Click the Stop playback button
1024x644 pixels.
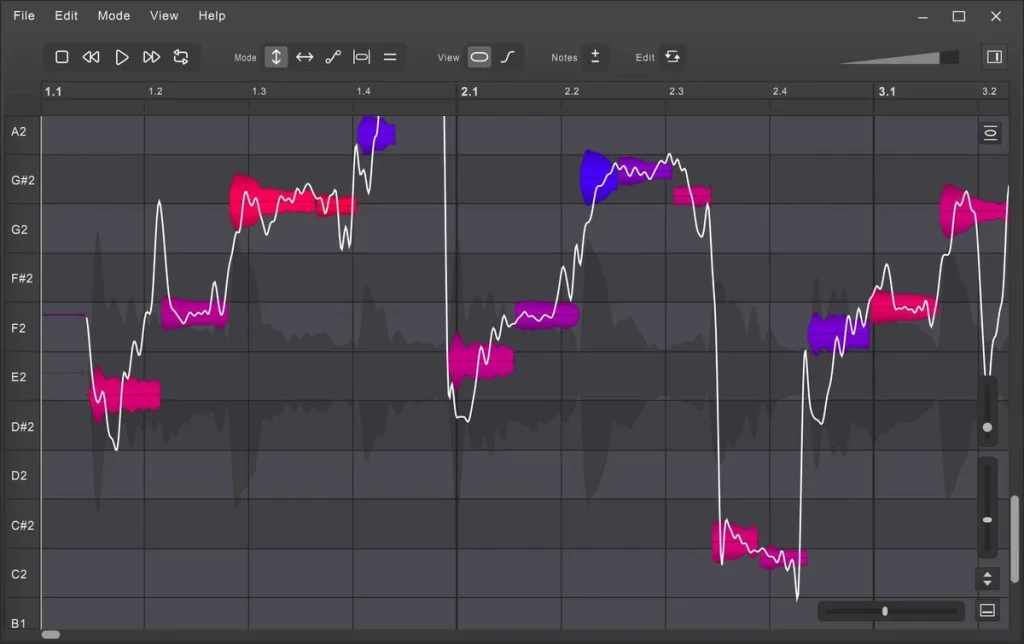click(x=62, y=57)
